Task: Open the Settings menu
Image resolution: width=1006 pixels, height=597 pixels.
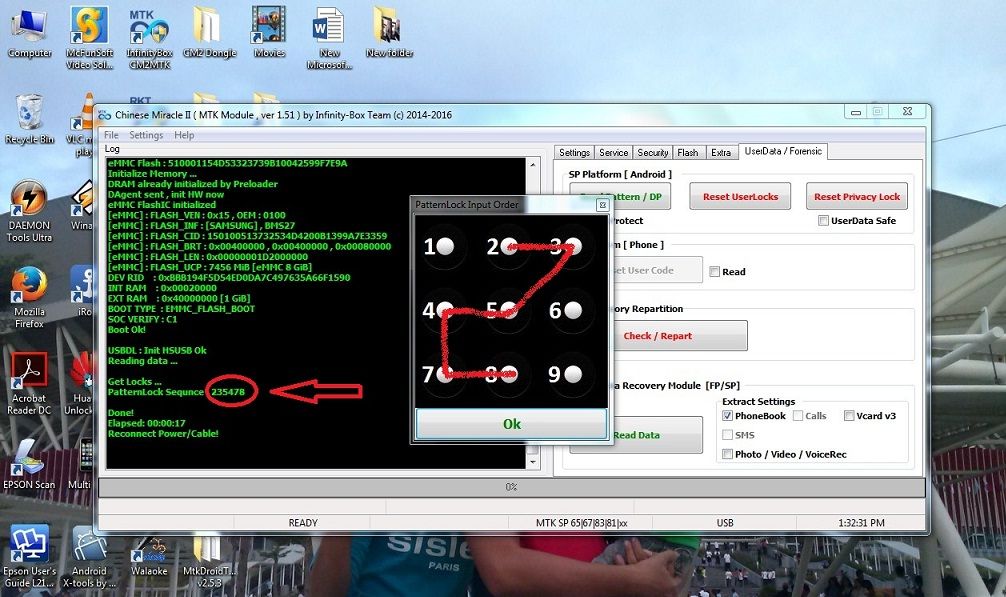Action: (x=146, y=135)
